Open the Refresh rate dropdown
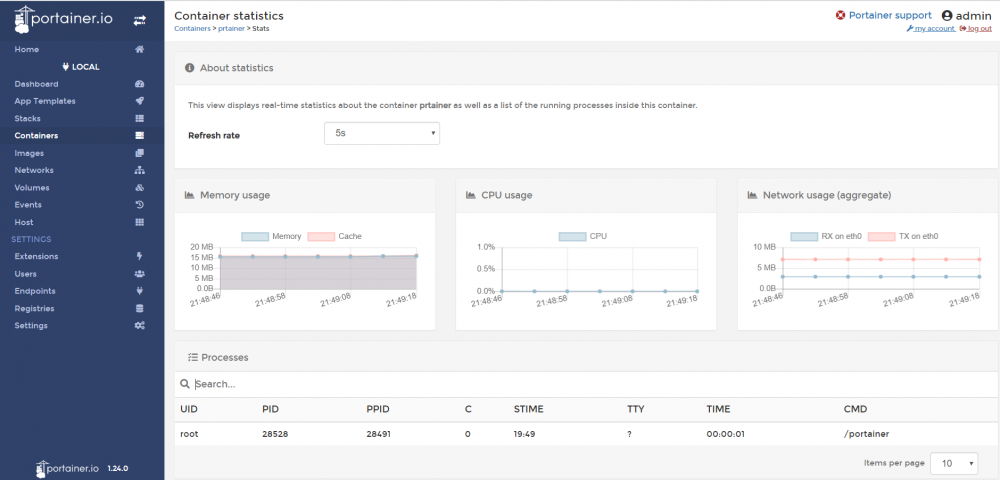This screenshot has width=1000, height=480. tap(382, 133)
